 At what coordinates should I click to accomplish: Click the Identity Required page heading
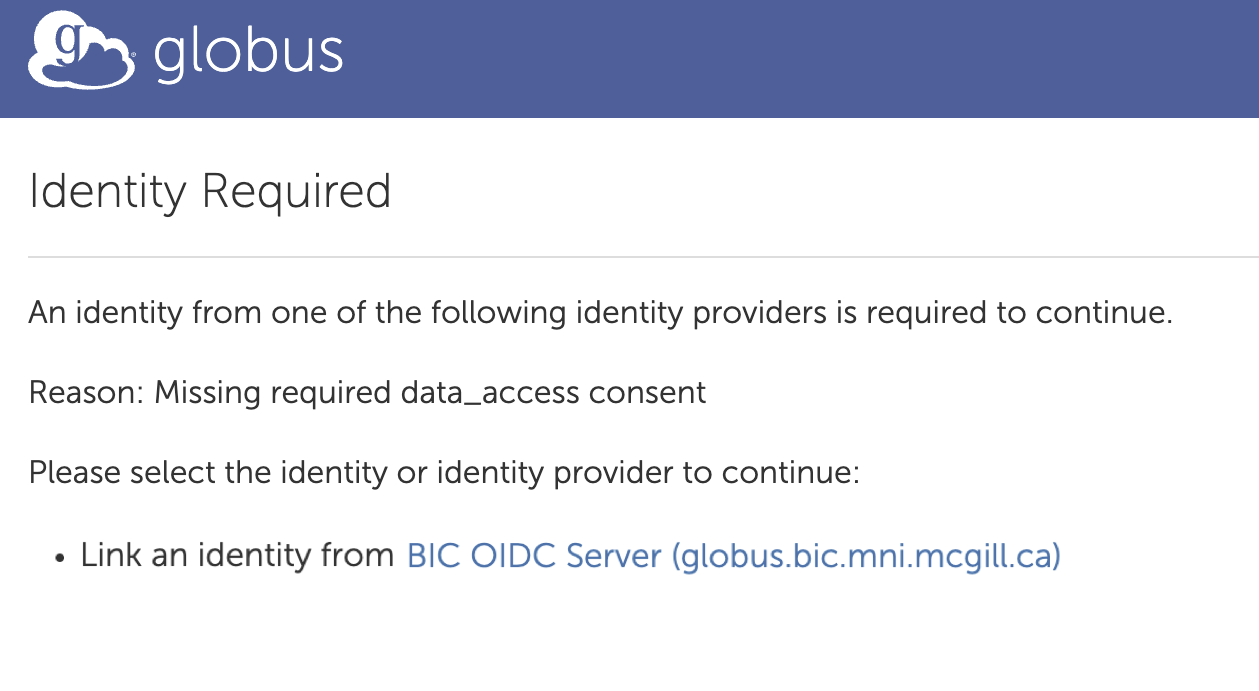[x=210, y=191]
